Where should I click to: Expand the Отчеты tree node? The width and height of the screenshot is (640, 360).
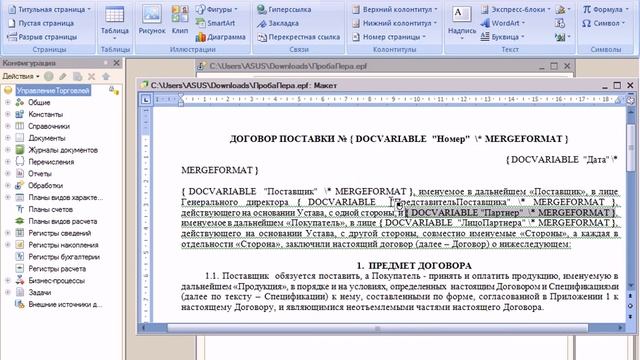[7, 173]
